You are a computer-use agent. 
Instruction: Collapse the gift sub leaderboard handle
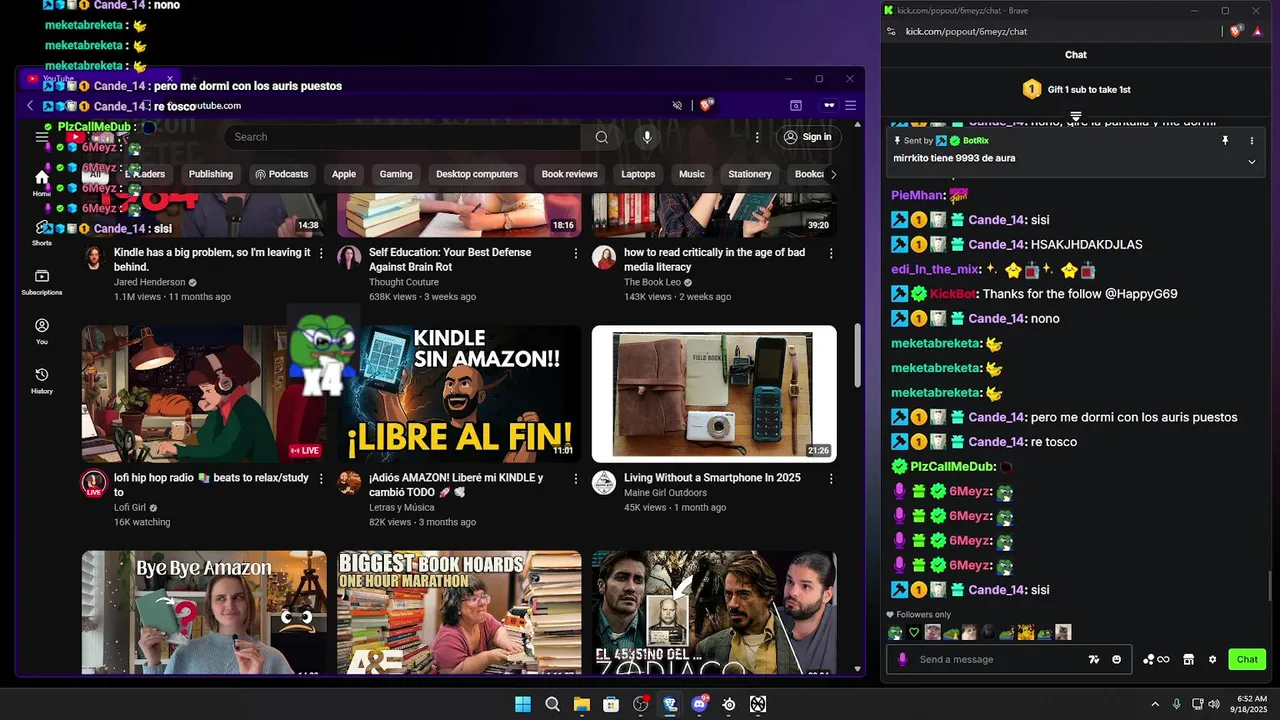[1076, 116]
